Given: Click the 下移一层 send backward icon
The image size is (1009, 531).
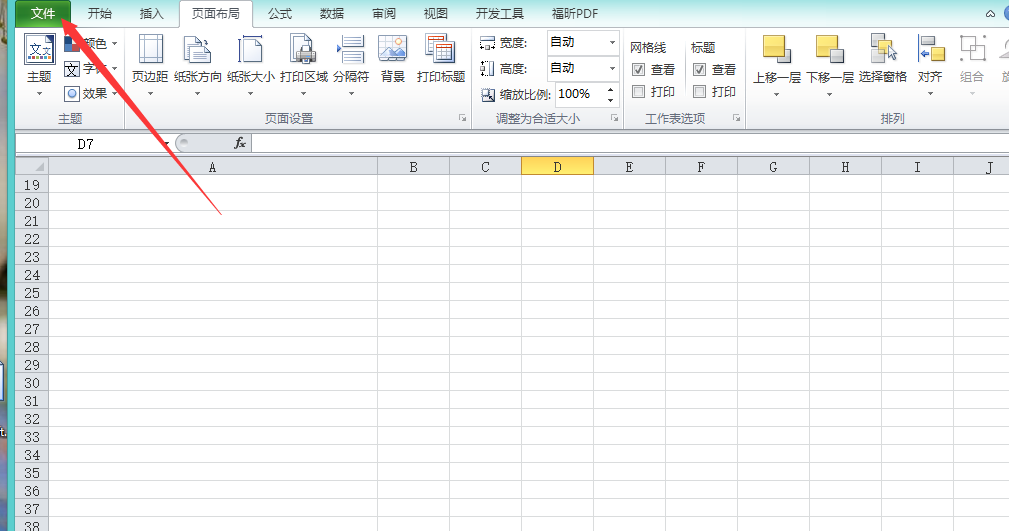Looking at the screenshot, I should click(829, 50).
